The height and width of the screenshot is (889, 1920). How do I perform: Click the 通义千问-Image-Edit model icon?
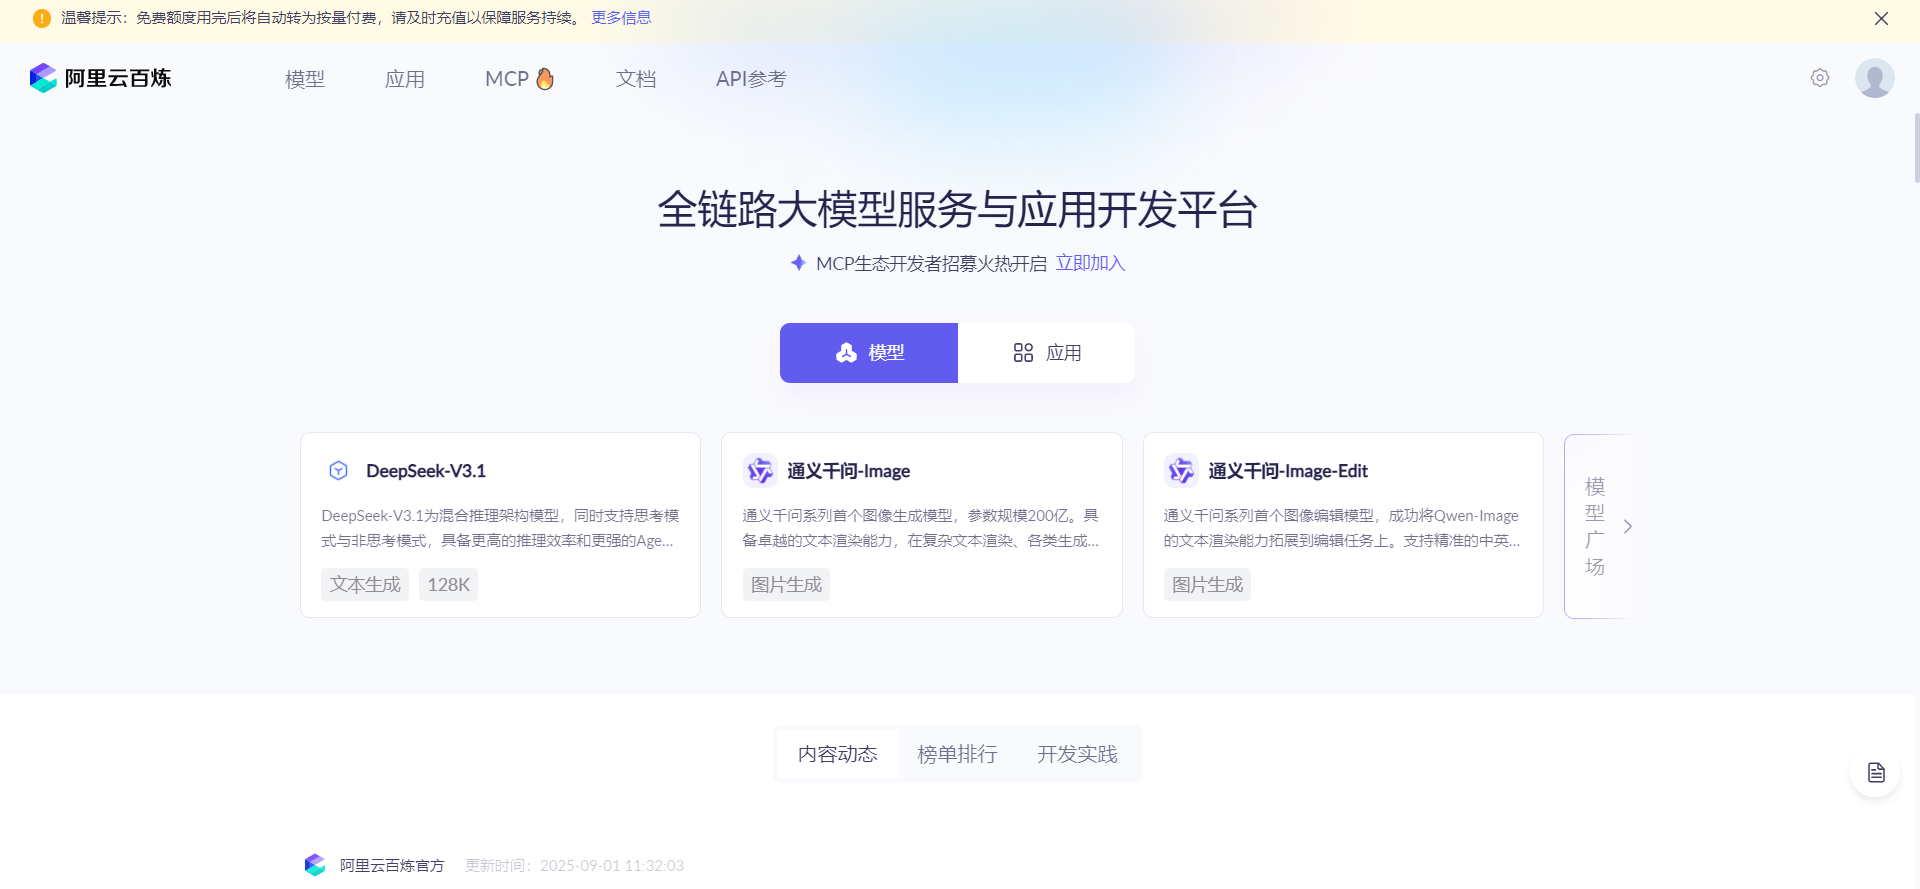(x=1181, y=470)
